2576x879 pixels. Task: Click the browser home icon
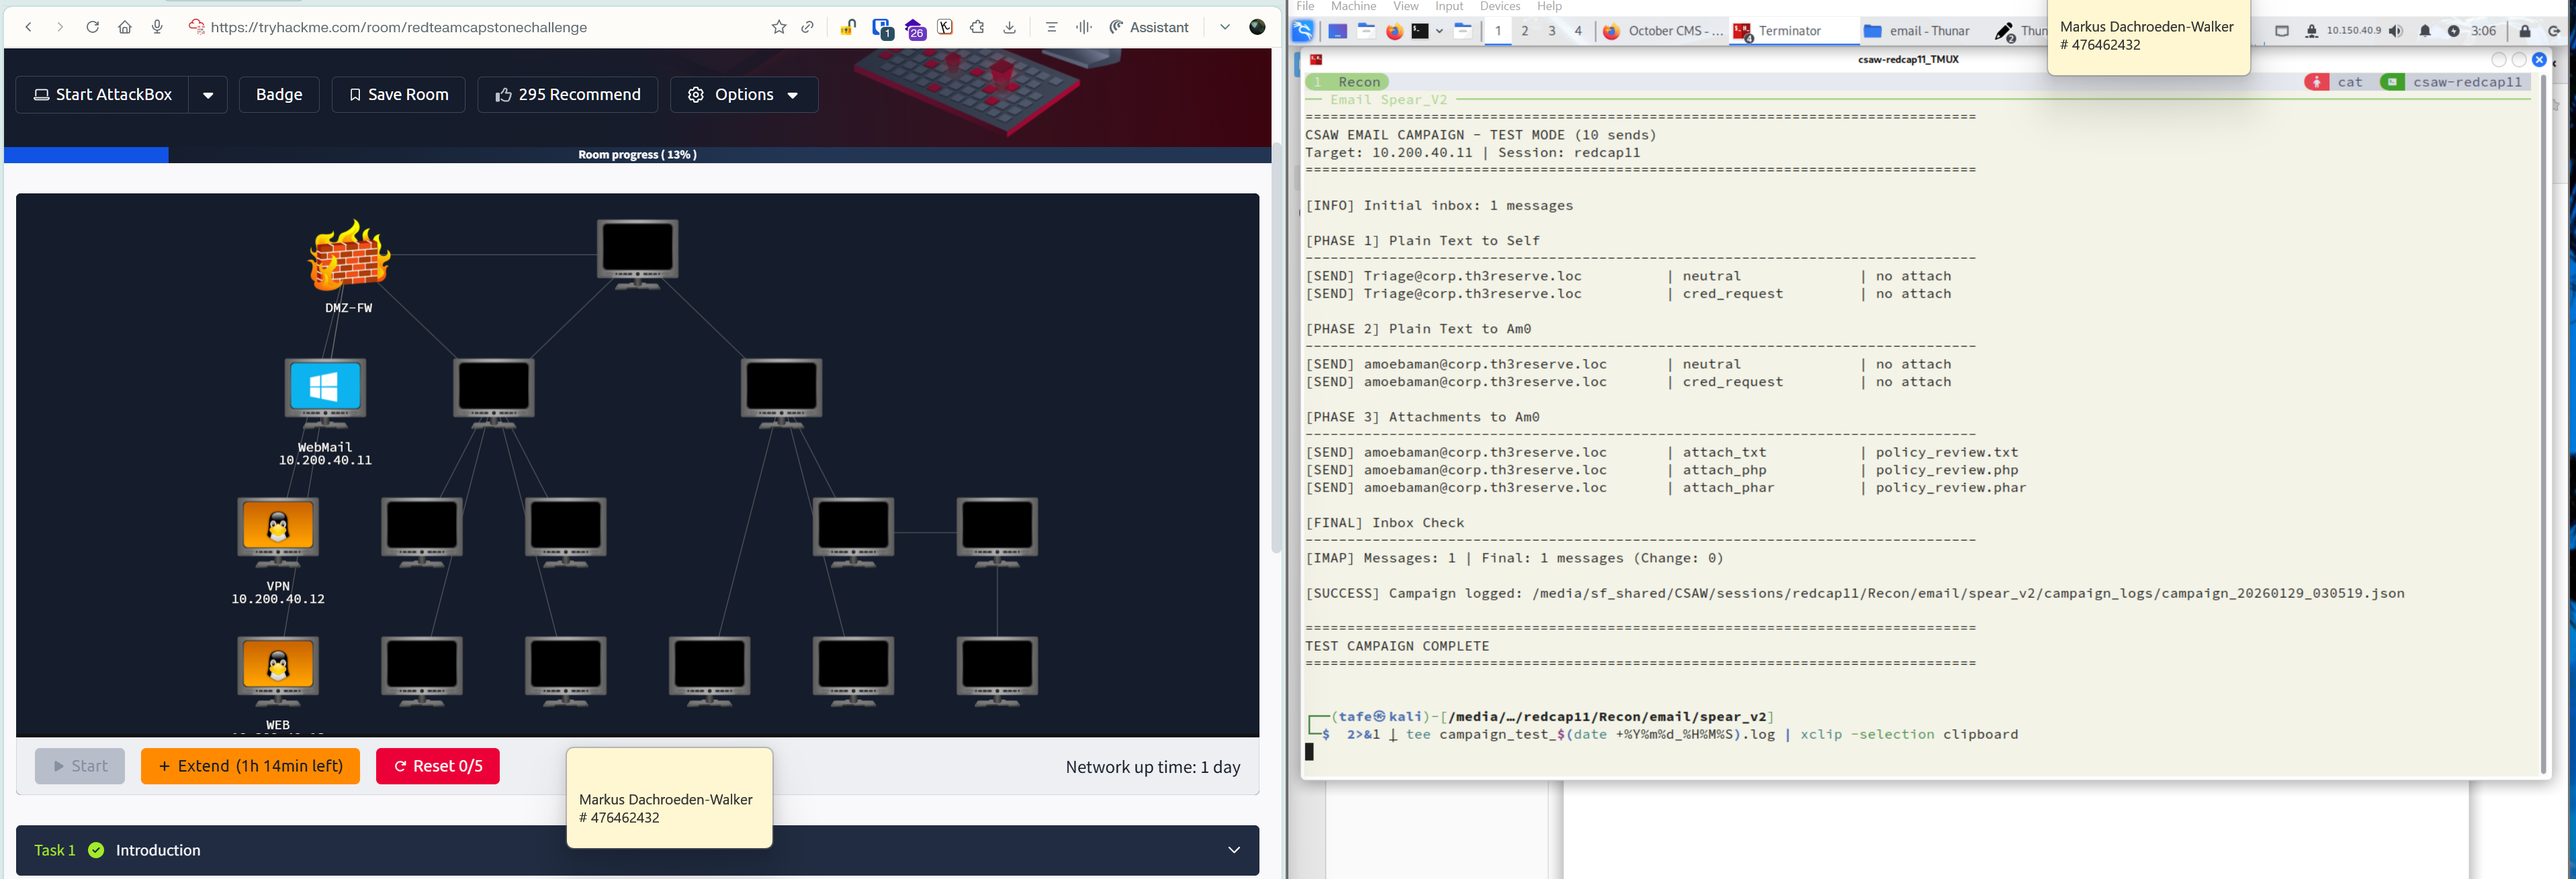[124, 27]
